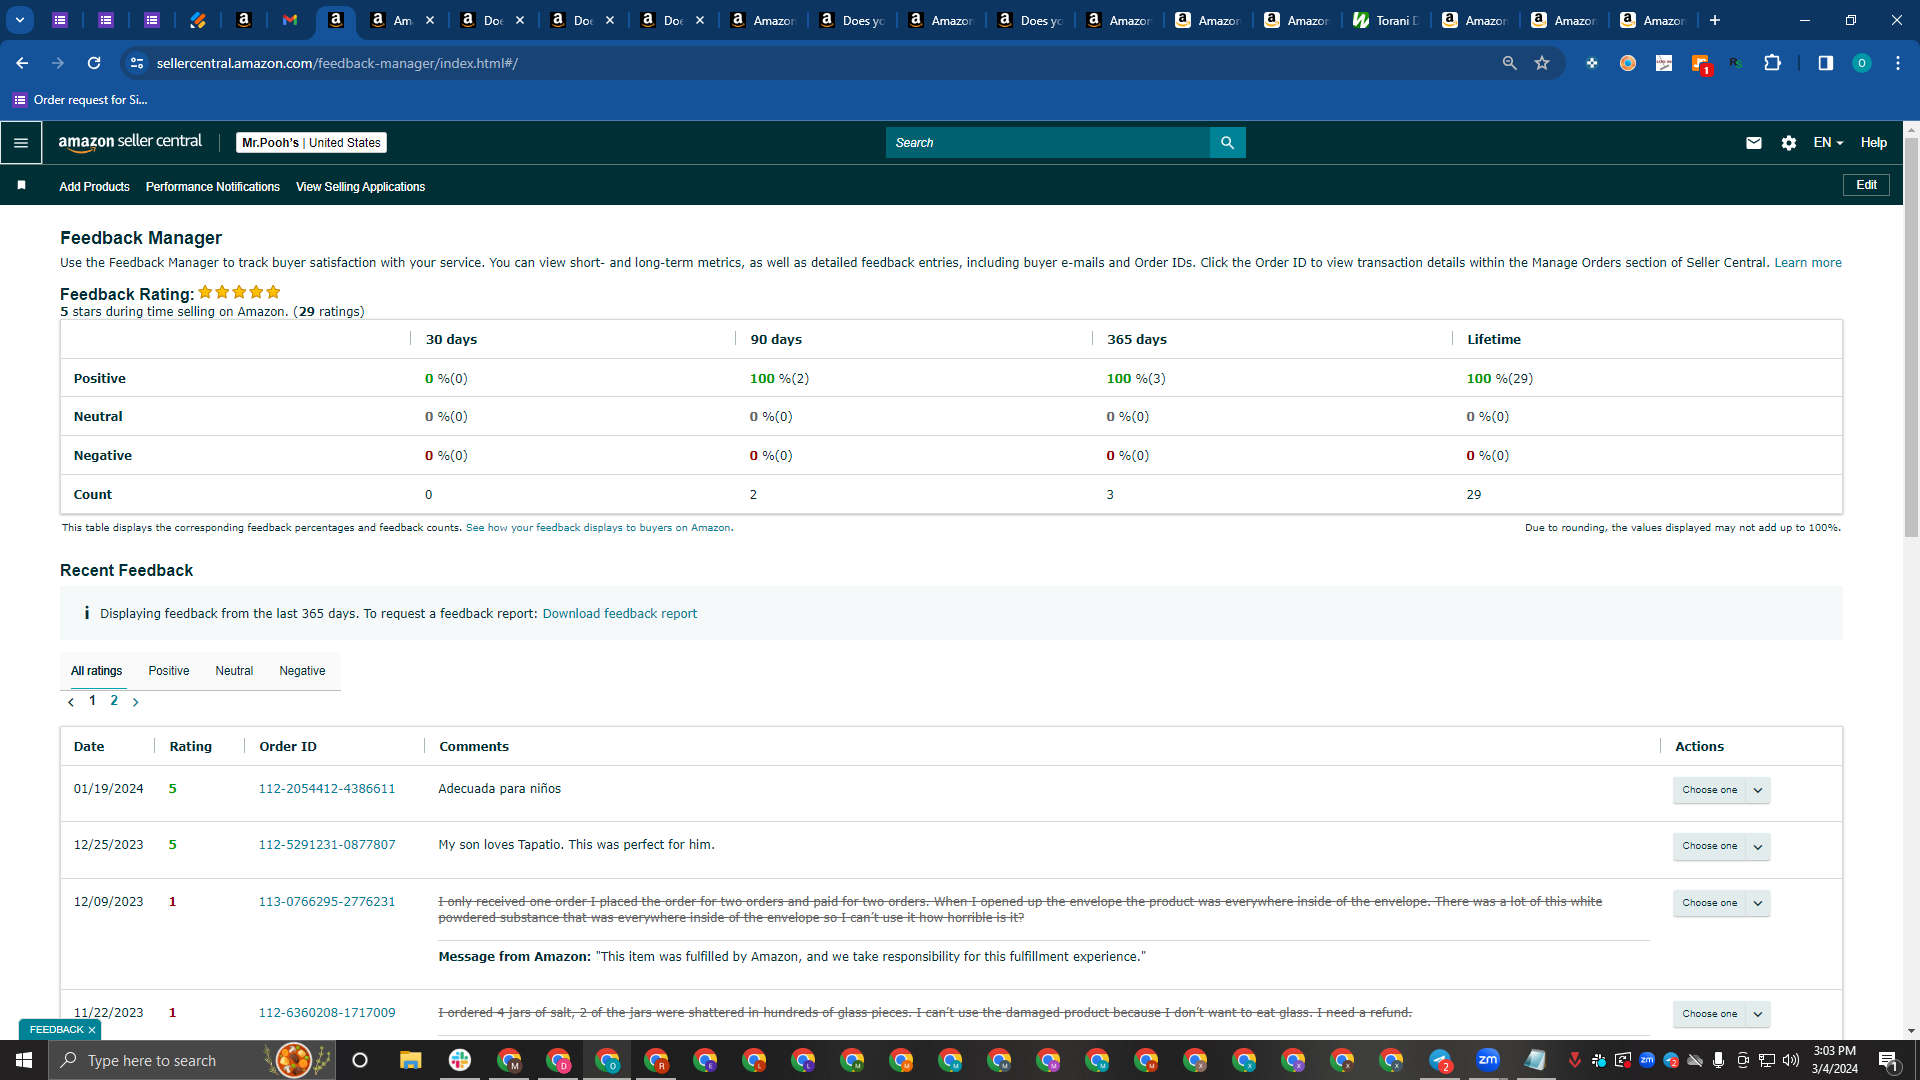
Task: Focus the Seller Central search field
Action: point(1048,143)
